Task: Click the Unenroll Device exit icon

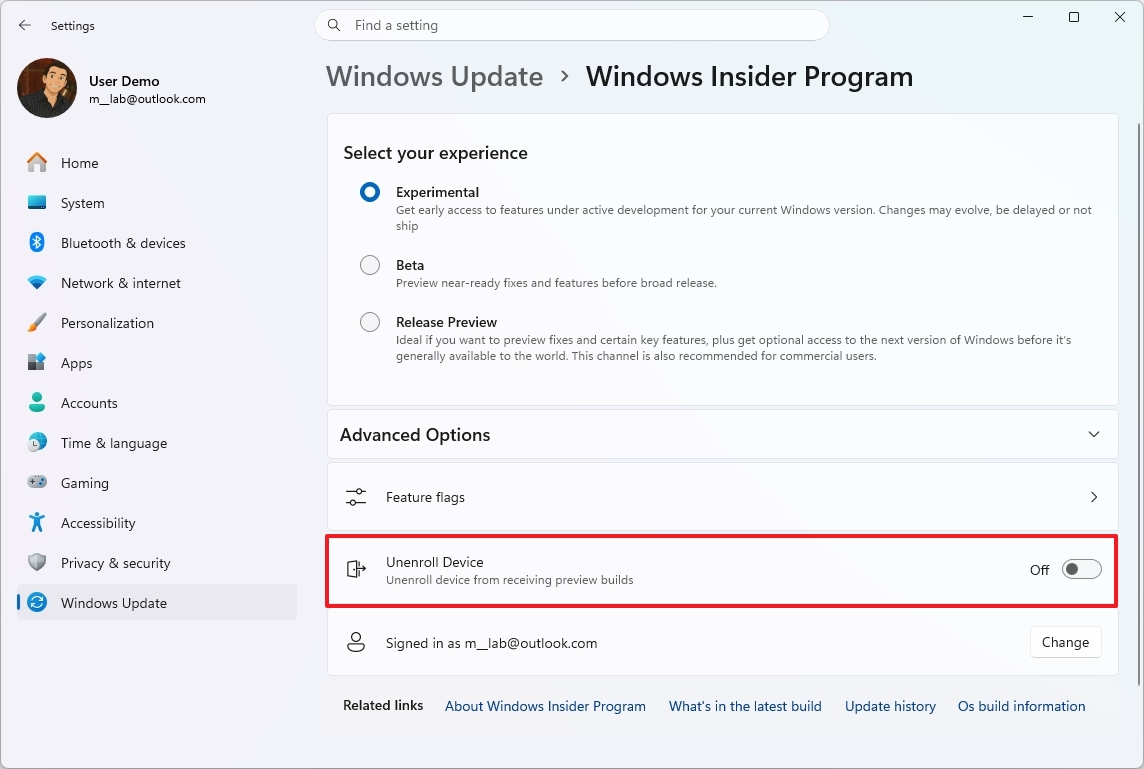Action: (x=356, y=569)
